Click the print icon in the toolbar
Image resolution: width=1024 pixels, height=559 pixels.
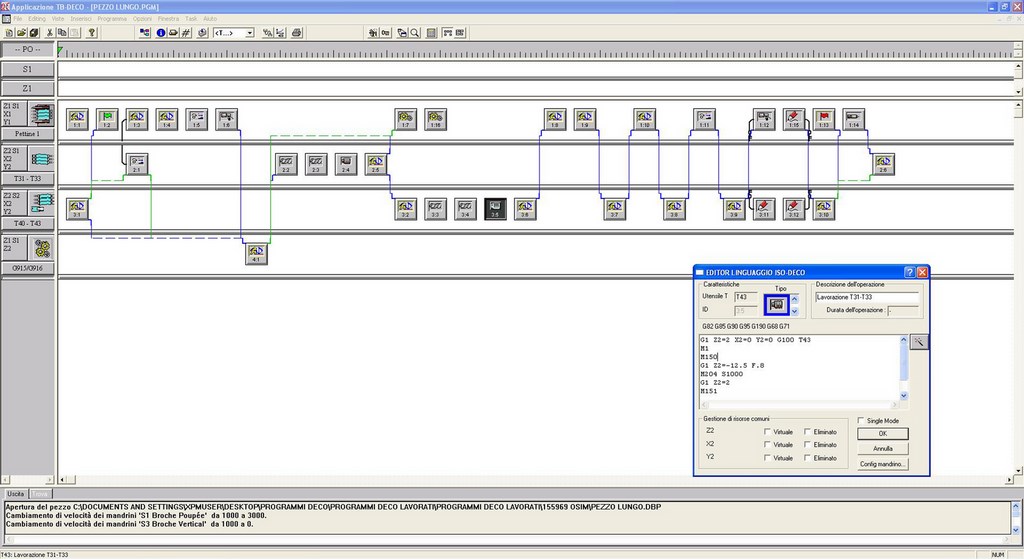[173, 32]
